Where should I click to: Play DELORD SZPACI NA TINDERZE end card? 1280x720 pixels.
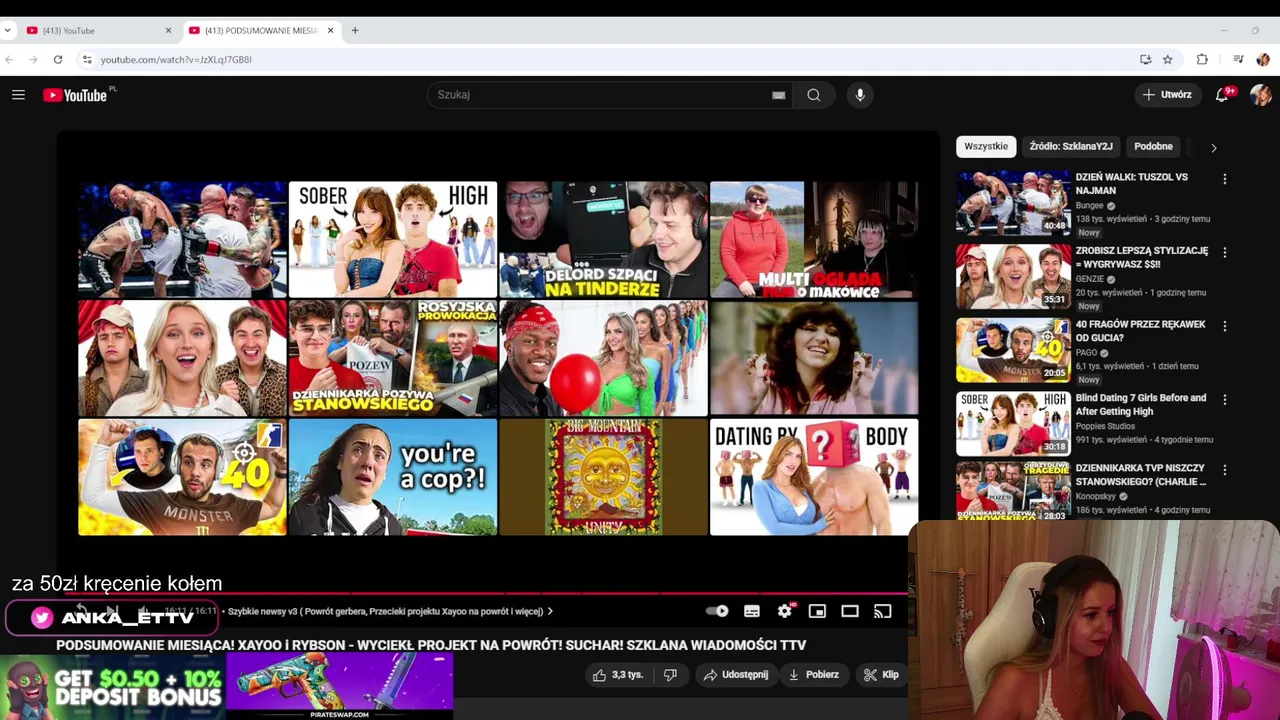click(603, 239)
